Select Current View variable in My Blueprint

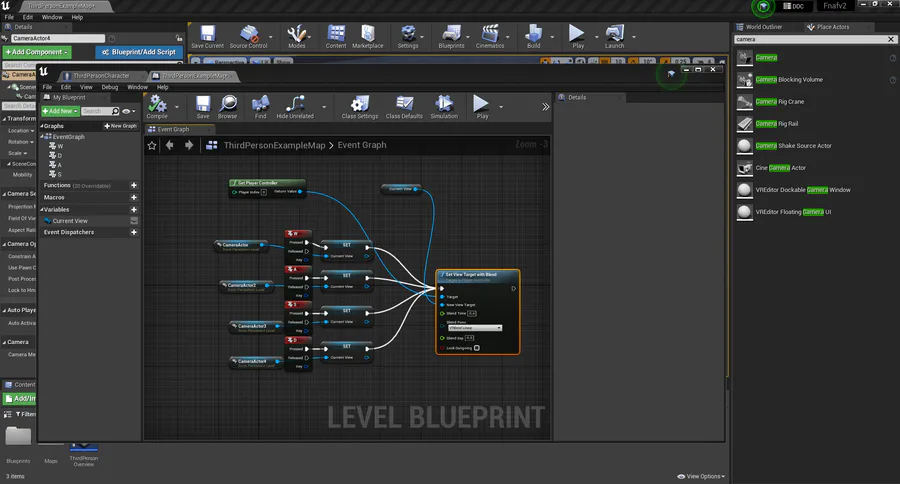coord(70,221)
